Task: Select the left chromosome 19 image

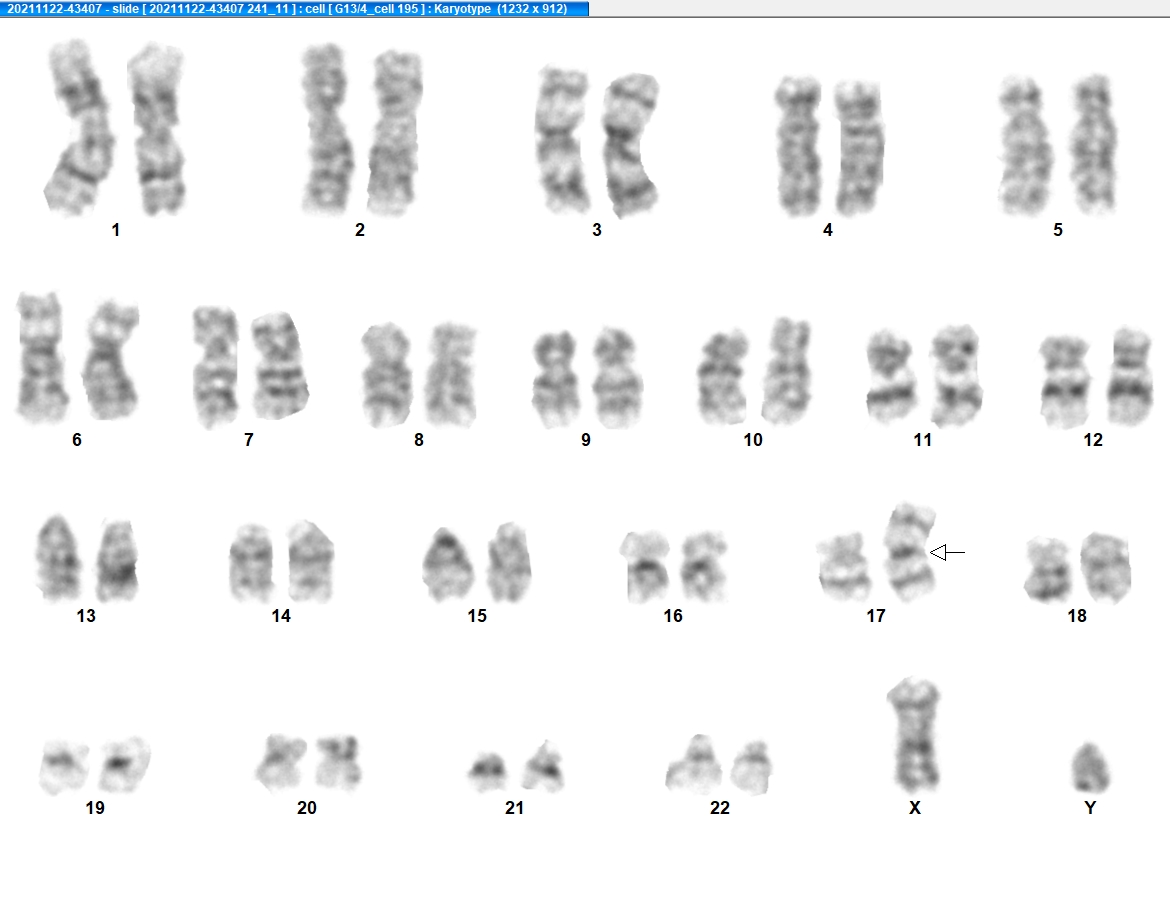Action: [x=64, y=765]
